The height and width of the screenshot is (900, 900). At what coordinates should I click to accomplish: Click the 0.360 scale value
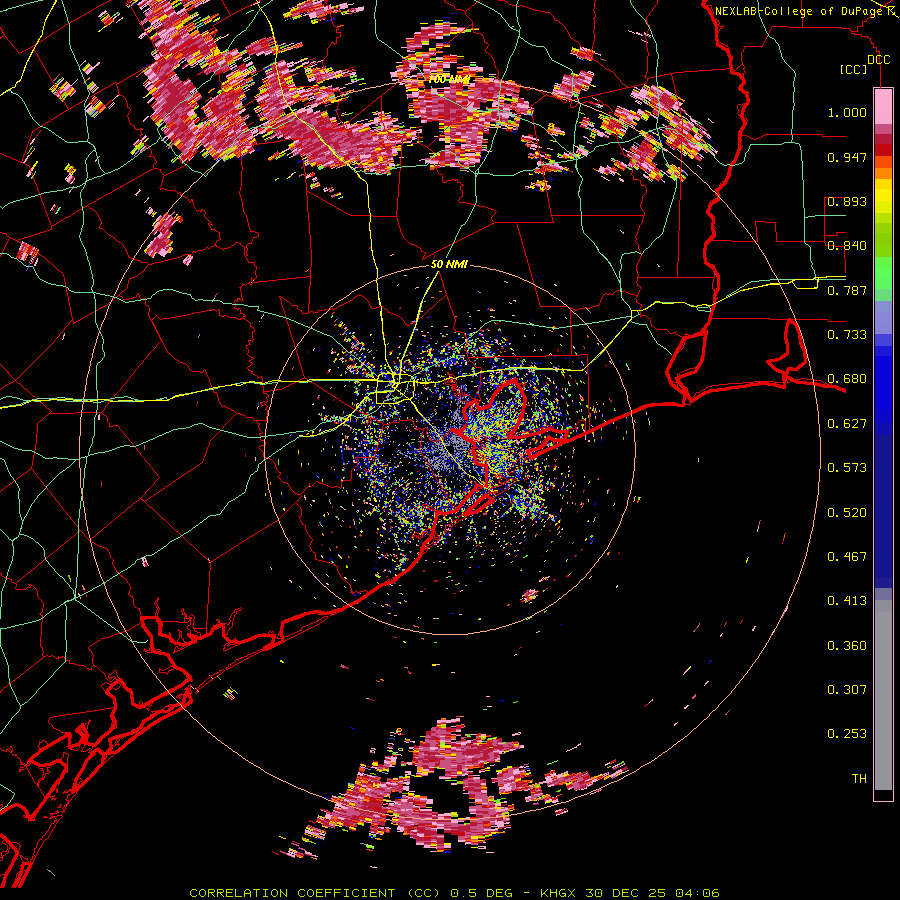pos(847,646)
